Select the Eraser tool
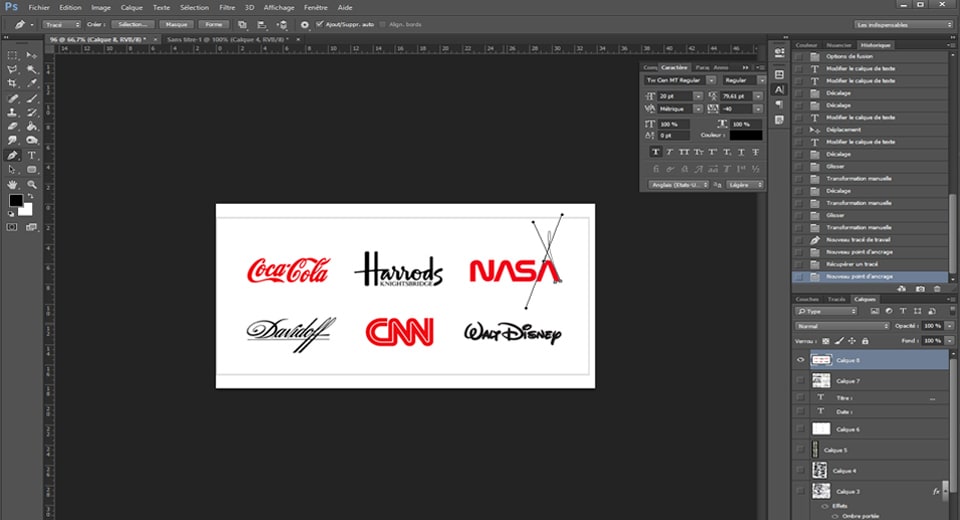This screenshot has width=960, height=520. click(x=12, y=126)
